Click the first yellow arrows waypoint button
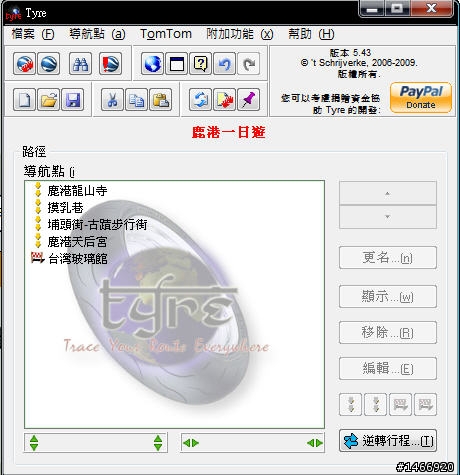The height and width of the screenshot is (475, 460). pos(350,404)
